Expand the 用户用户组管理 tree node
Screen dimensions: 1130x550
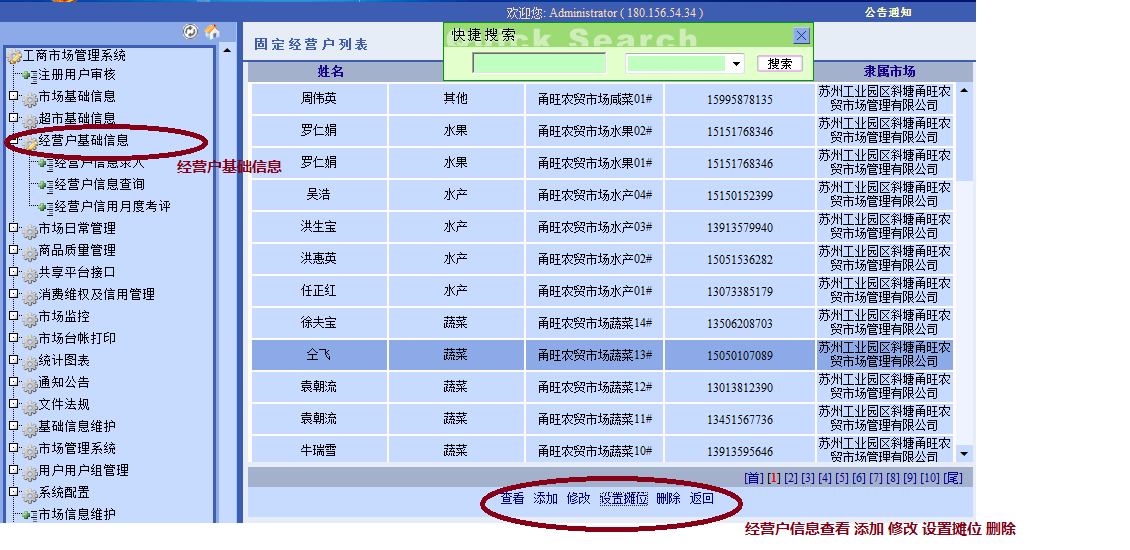(13, 470)
